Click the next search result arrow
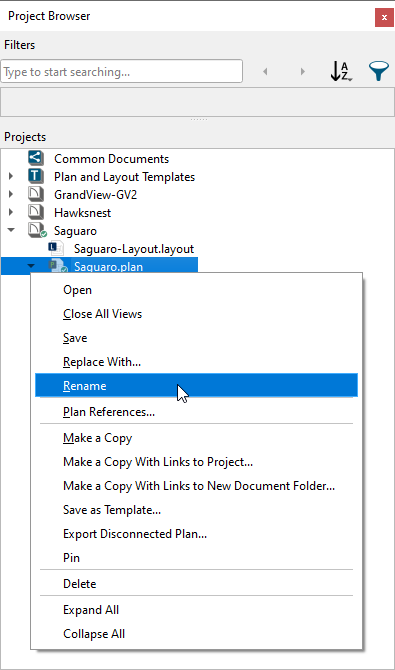395x670 pixels. click(303, 71)
